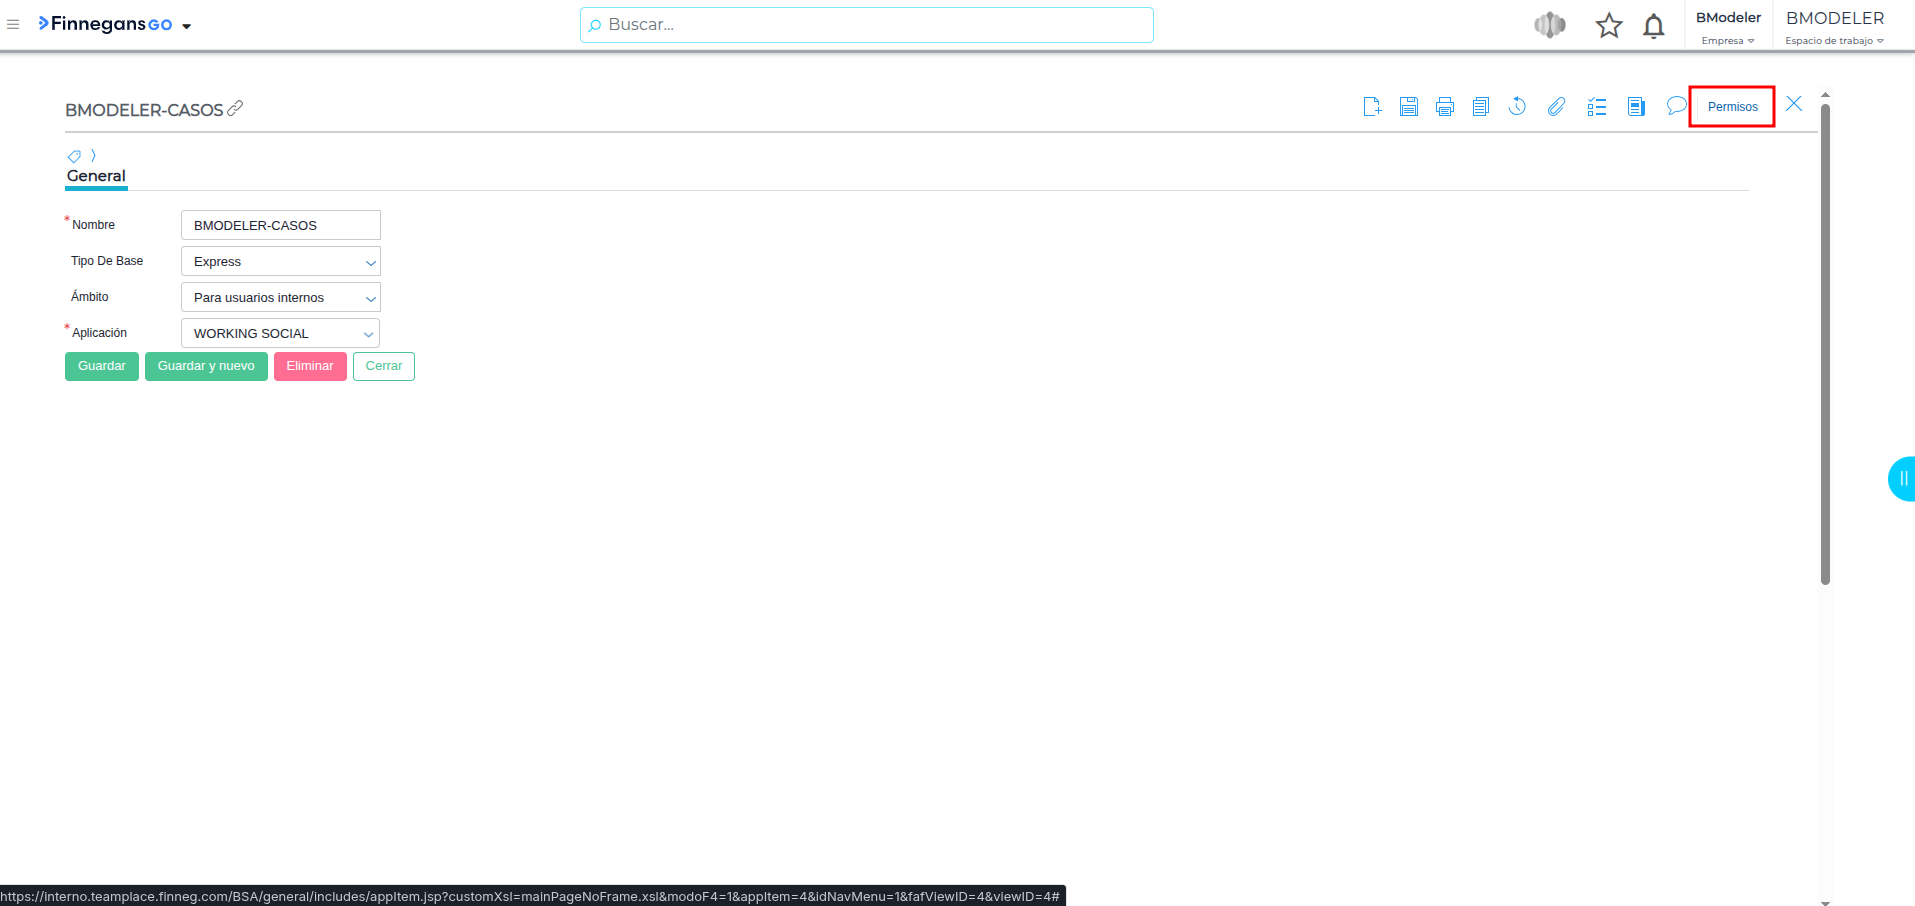Open comments speech bubble icon

click(x=1676, y=105)
